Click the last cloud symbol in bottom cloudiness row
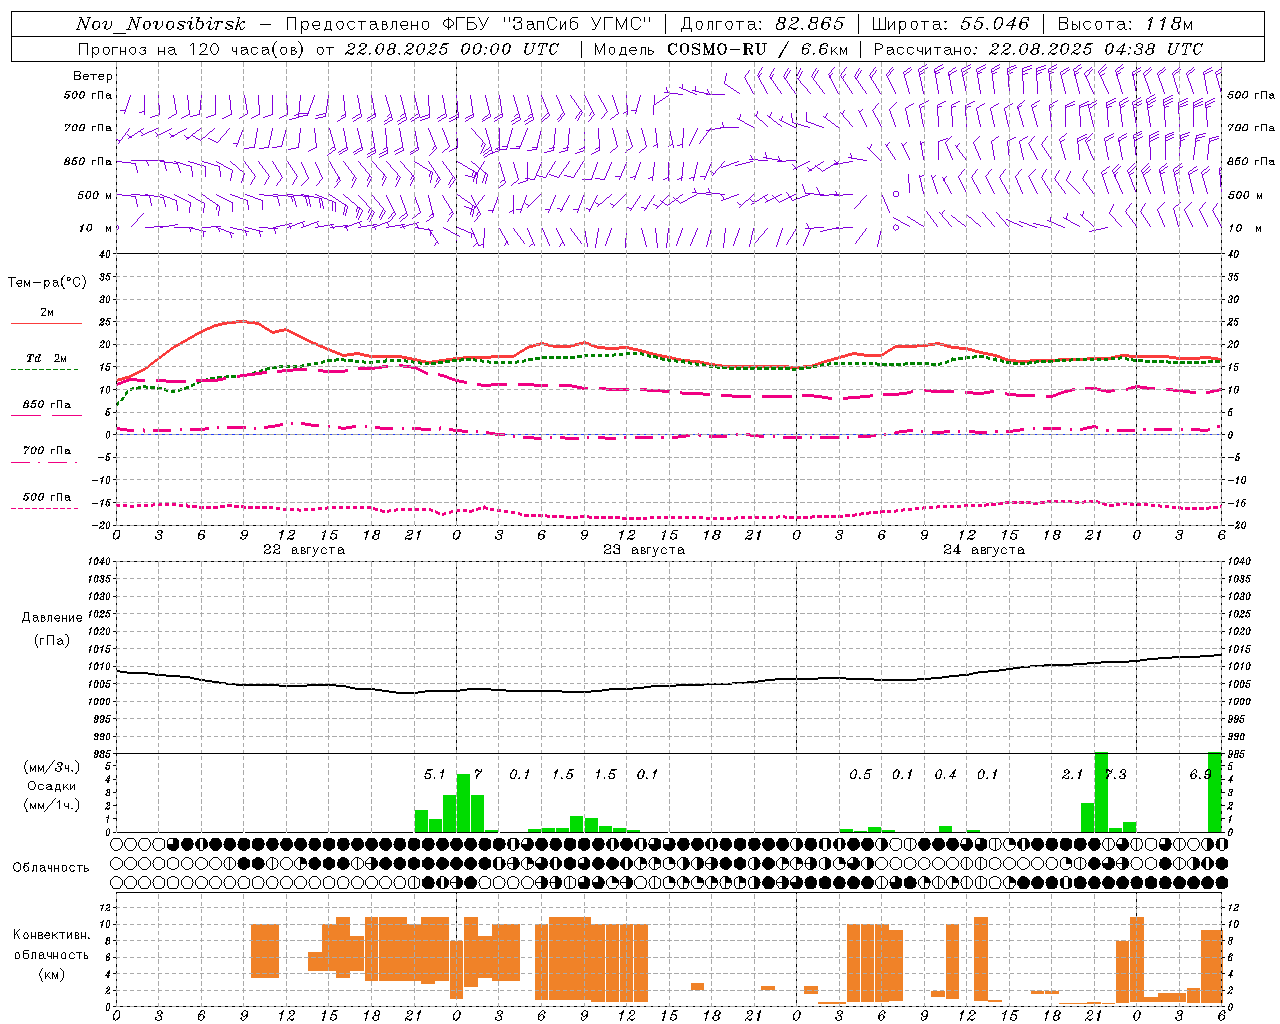 [x=1221, y=882]
